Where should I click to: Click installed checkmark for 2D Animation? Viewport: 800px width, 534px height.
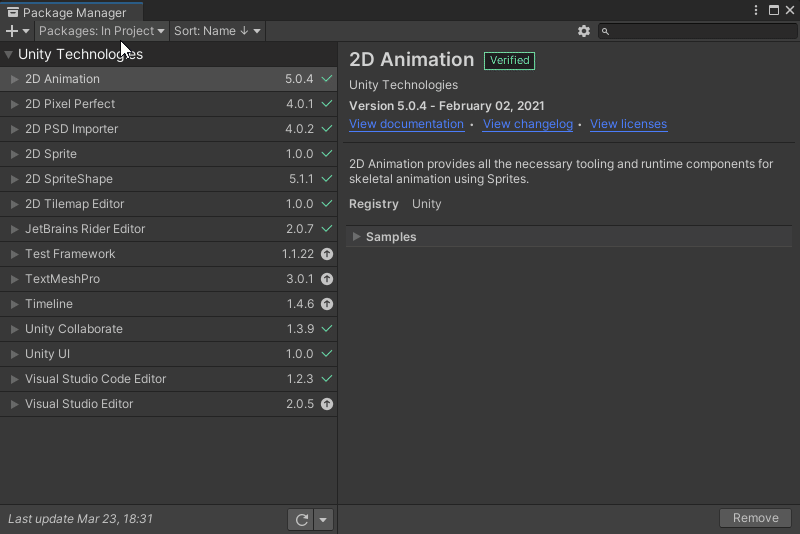(327, 79)
